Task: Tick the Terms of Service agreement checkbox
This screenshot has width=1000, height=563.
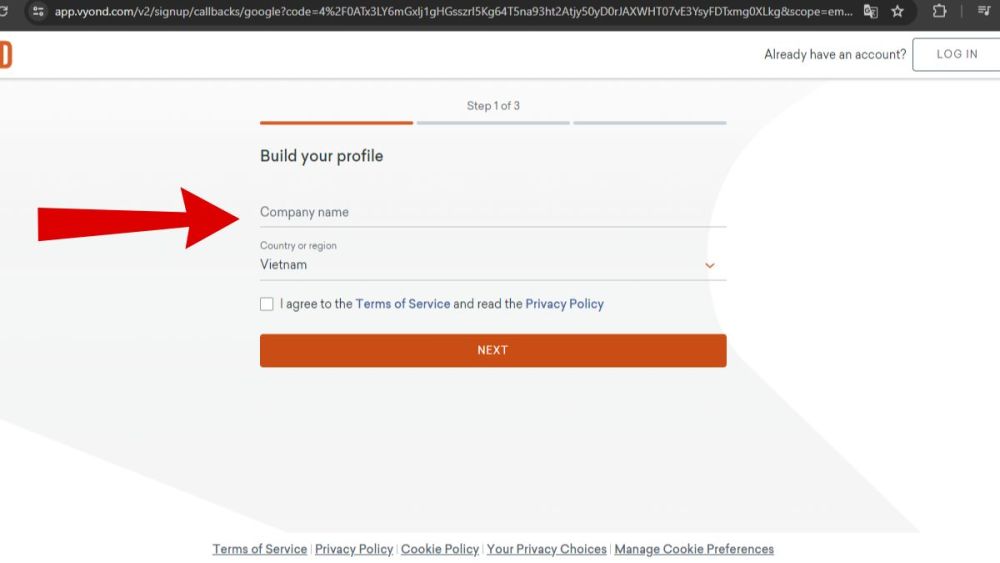Action: click(267, 304)
